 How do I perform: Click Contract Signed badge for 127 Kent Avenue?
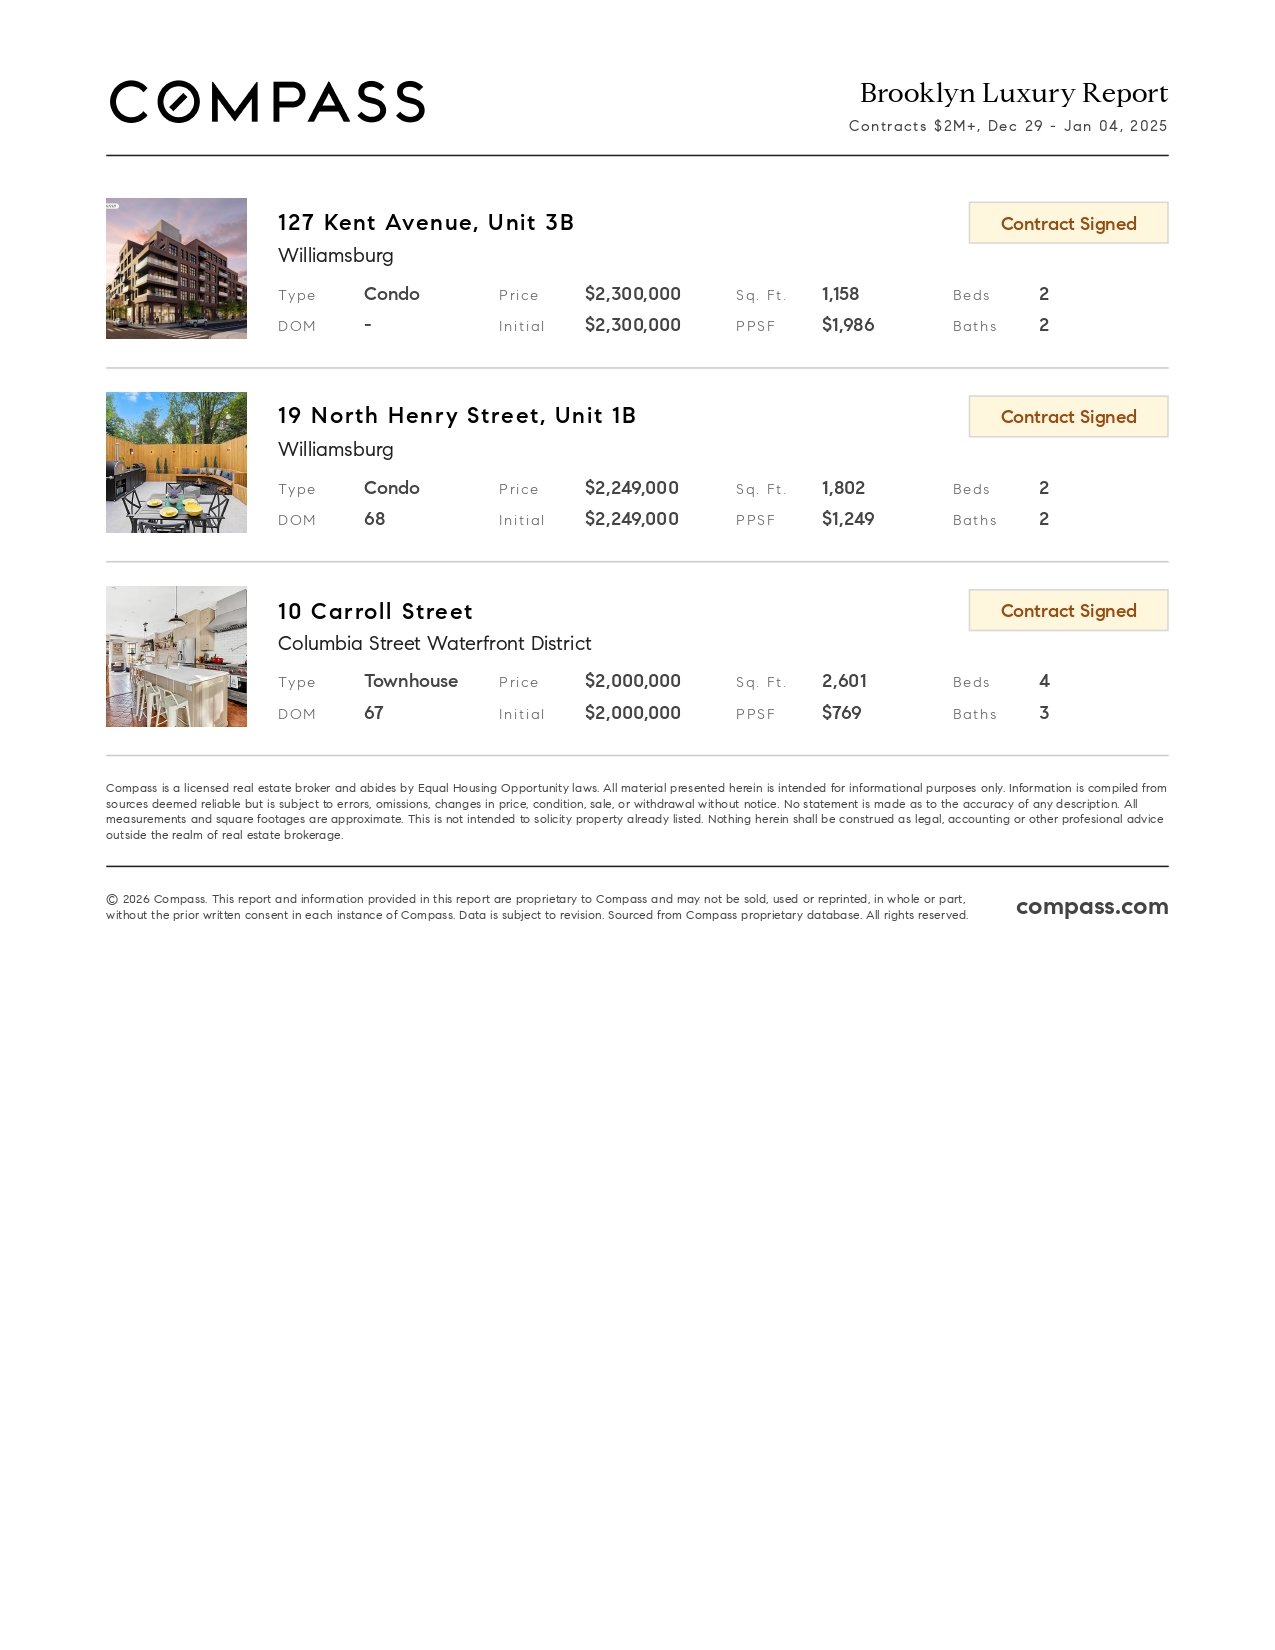point(1068,223)
